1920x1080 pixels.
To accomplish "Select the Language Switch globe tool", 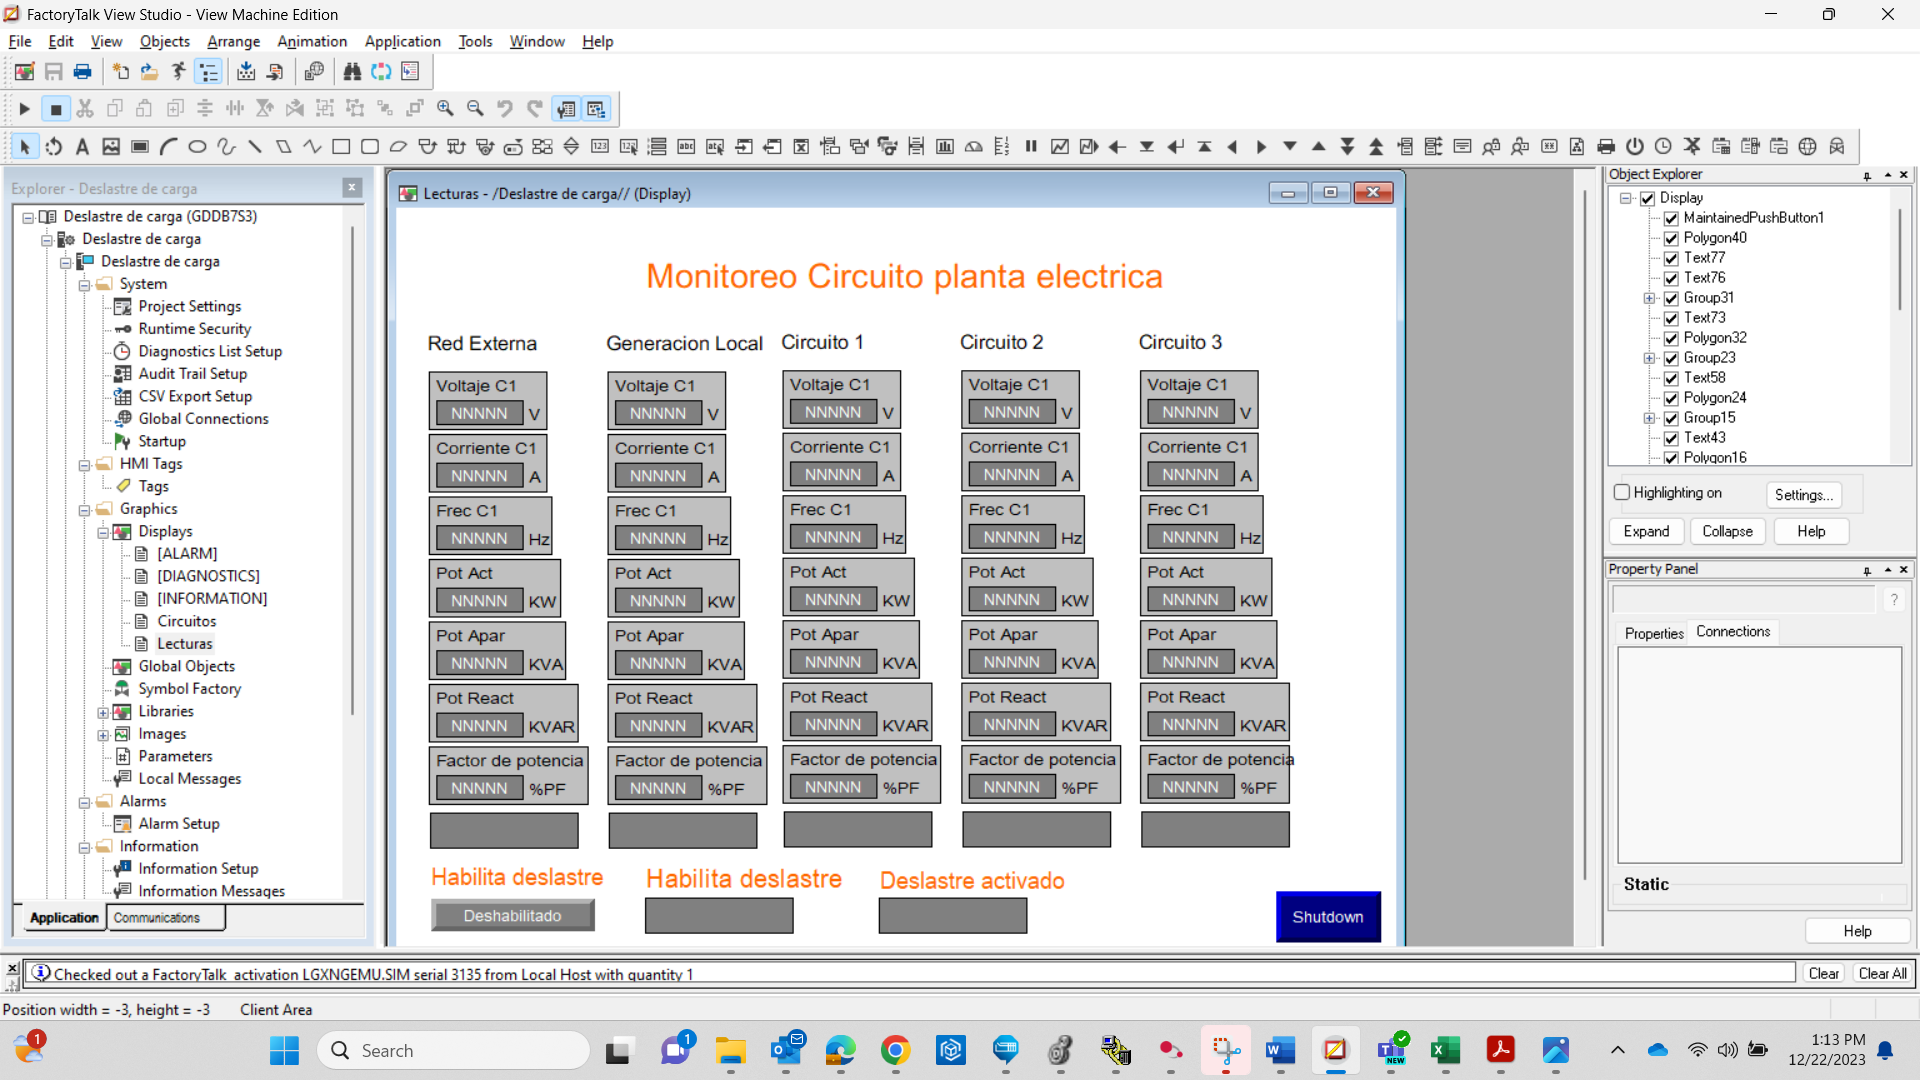I will click(x=1807, y=147).
